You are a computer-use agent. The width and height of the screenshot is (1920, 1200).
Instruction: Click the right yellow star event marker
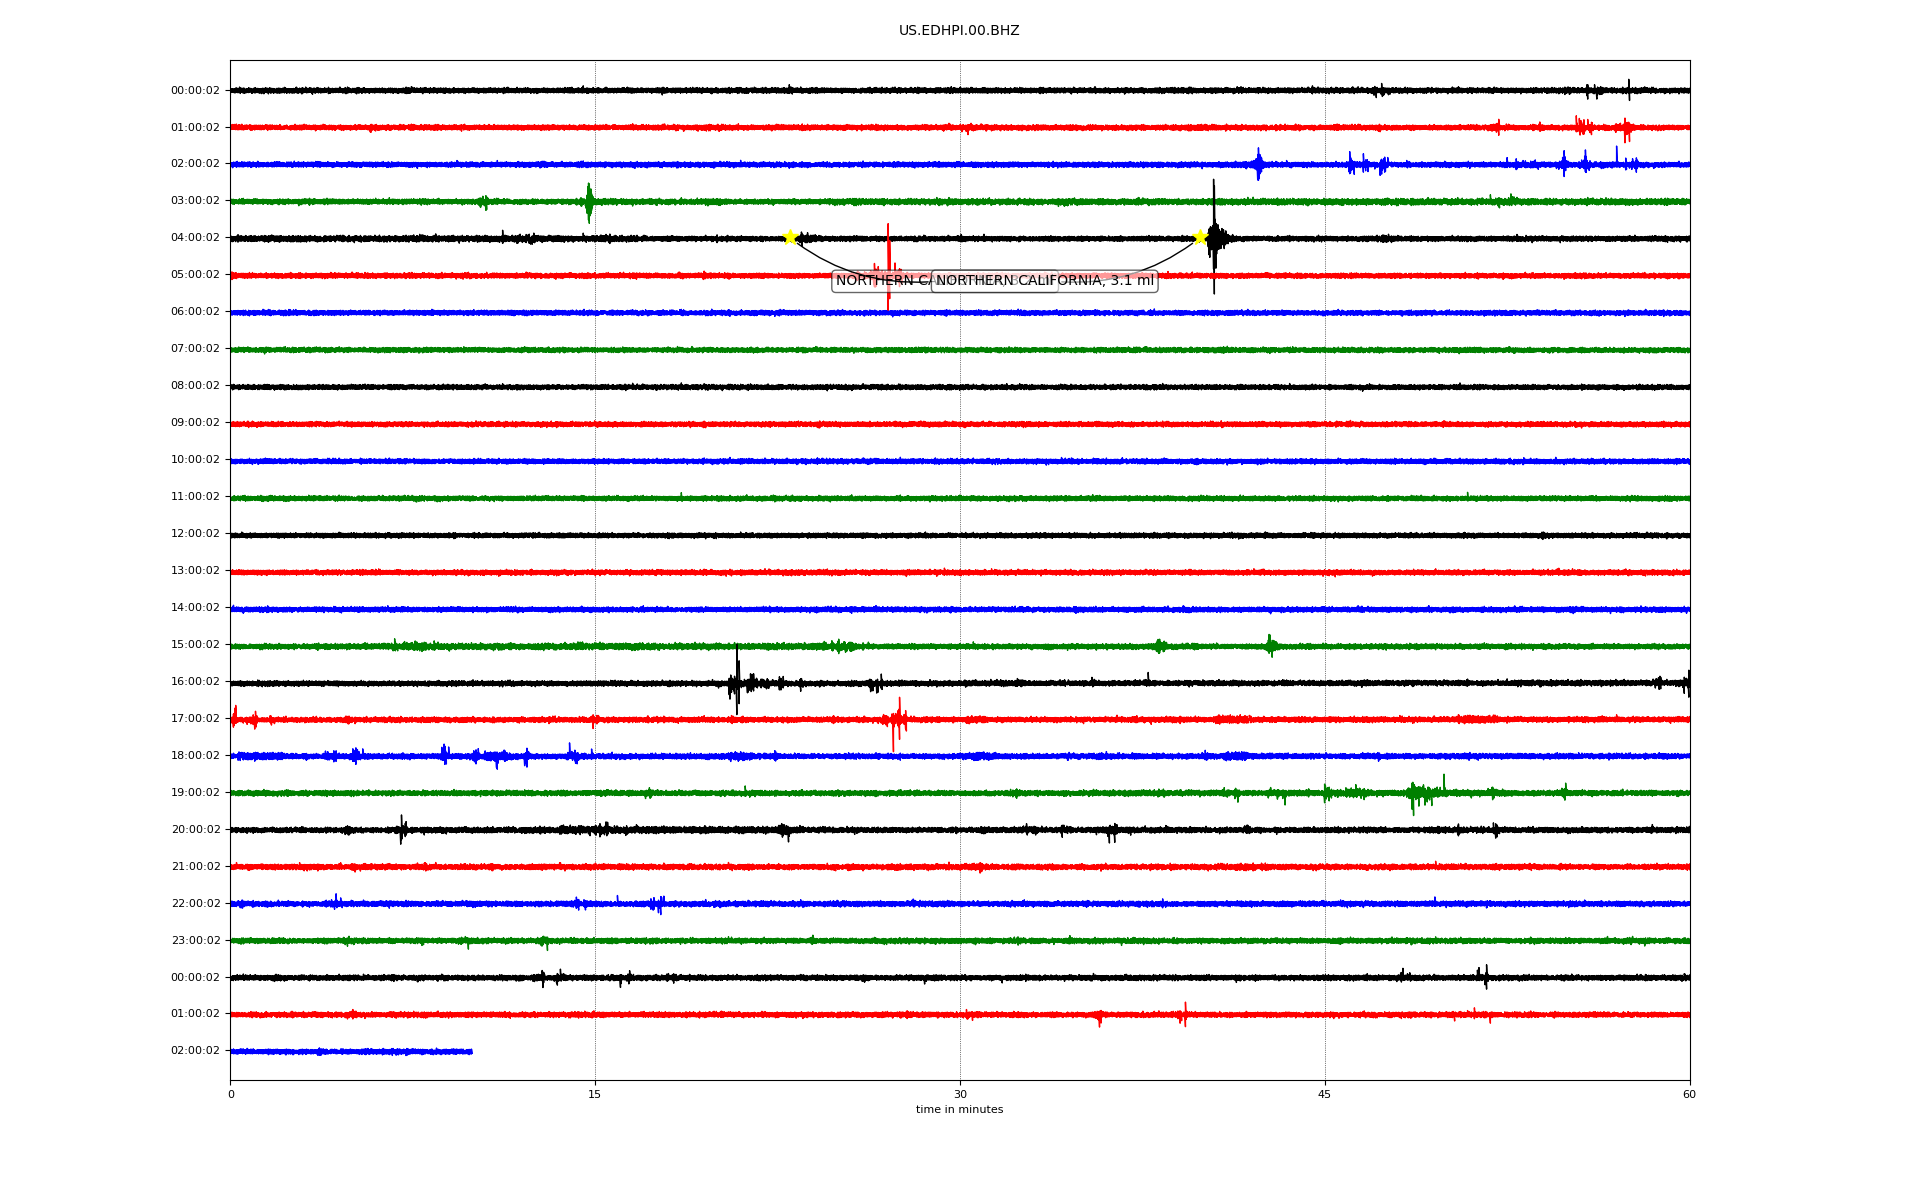1200,237
